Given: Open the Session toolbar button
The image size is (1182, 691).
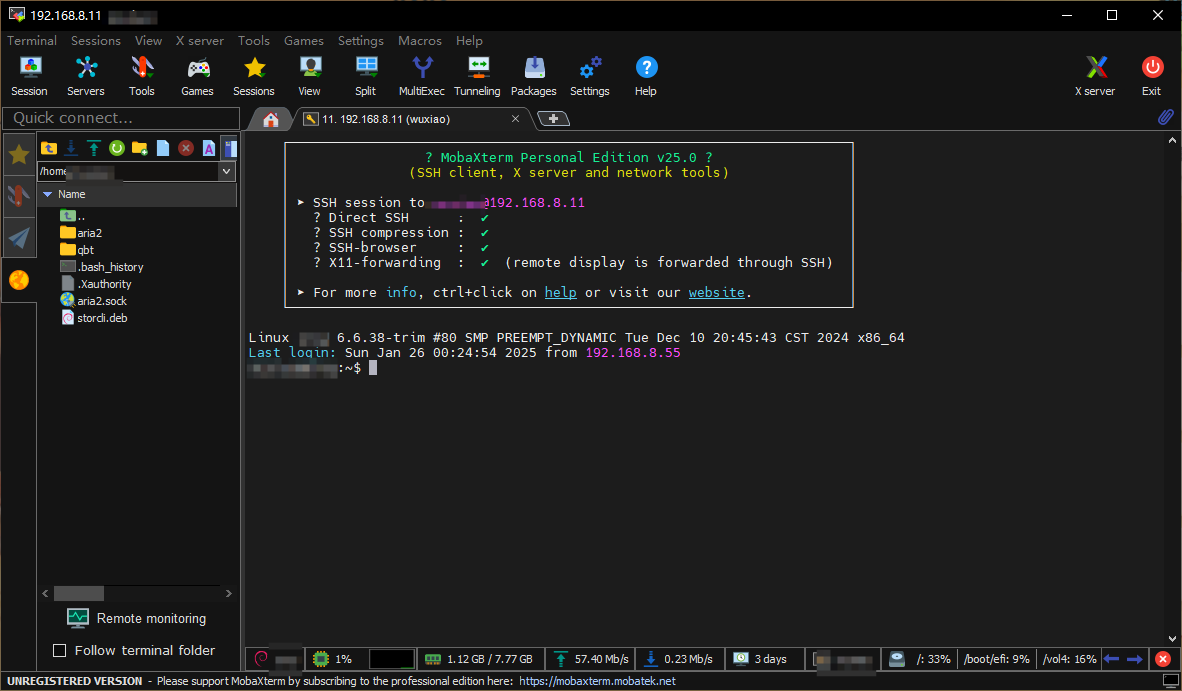Looking at the screenshot, I should coord(29,76).
